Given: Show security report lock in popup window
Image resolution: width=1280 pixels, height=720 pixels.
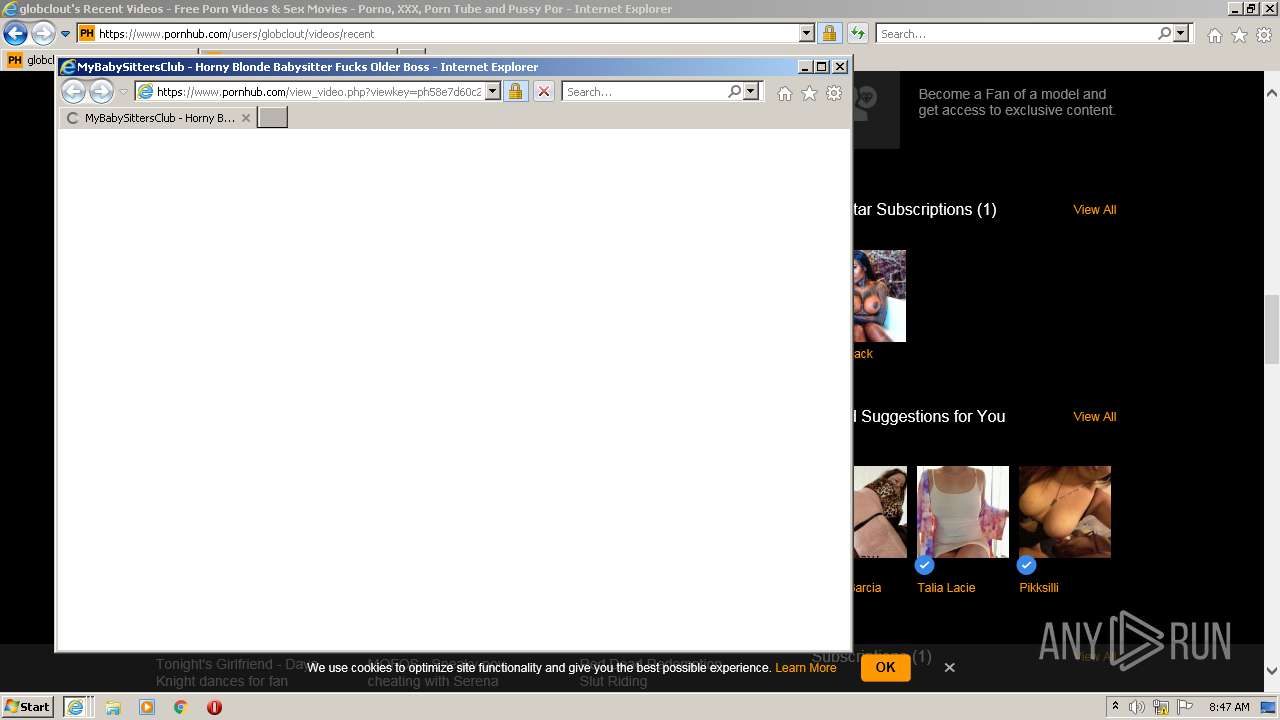Looking at the screenshot, I should (x=515, y=91).
